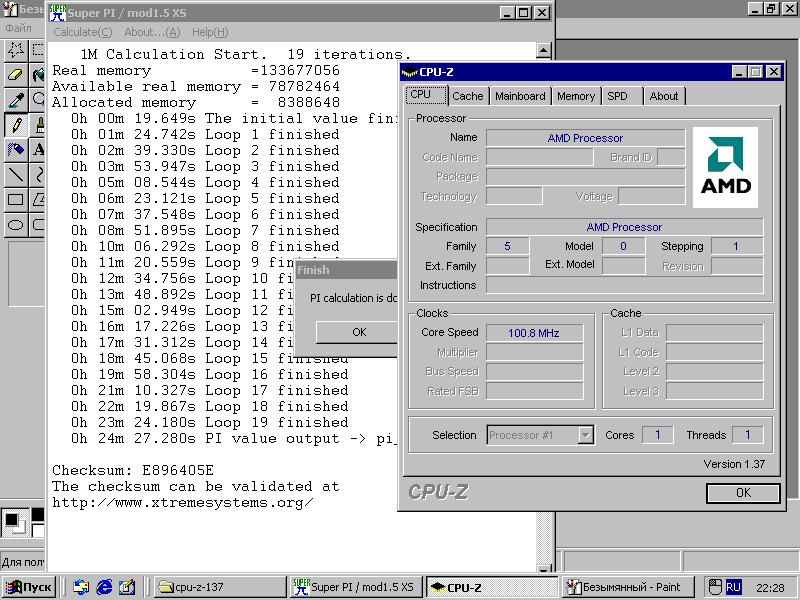800x600 pixels.
Task: Click the Specification field showing AMD Processor
Action: [624, 227]
